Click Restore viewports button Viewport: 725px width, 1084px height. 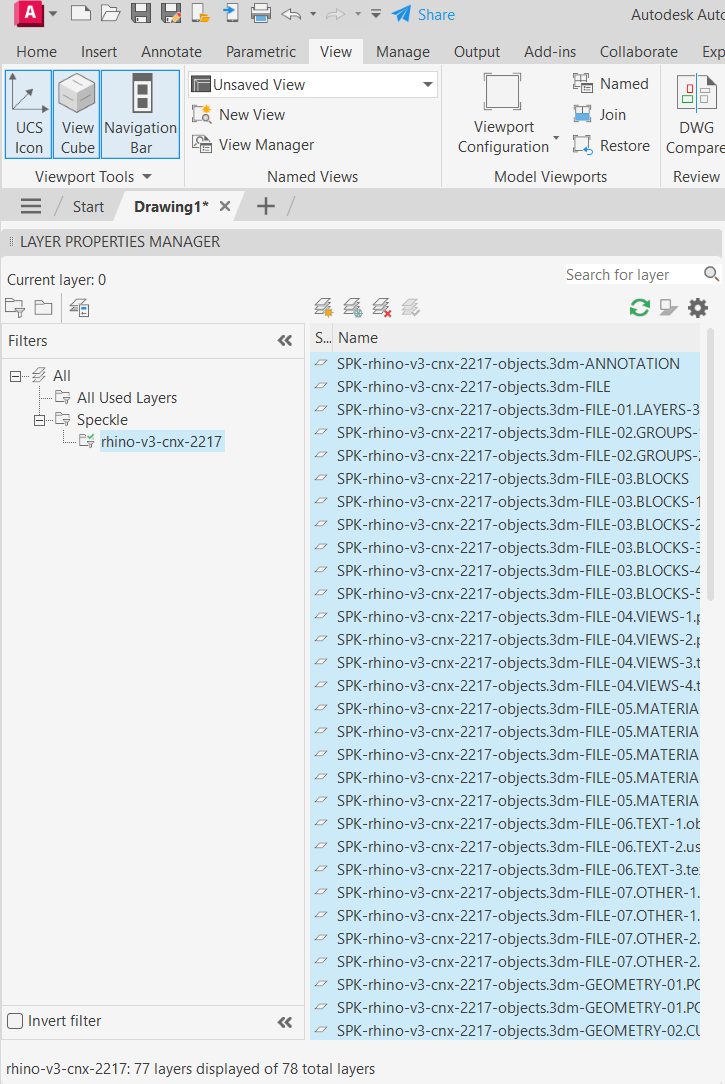[x=612, y=146]
